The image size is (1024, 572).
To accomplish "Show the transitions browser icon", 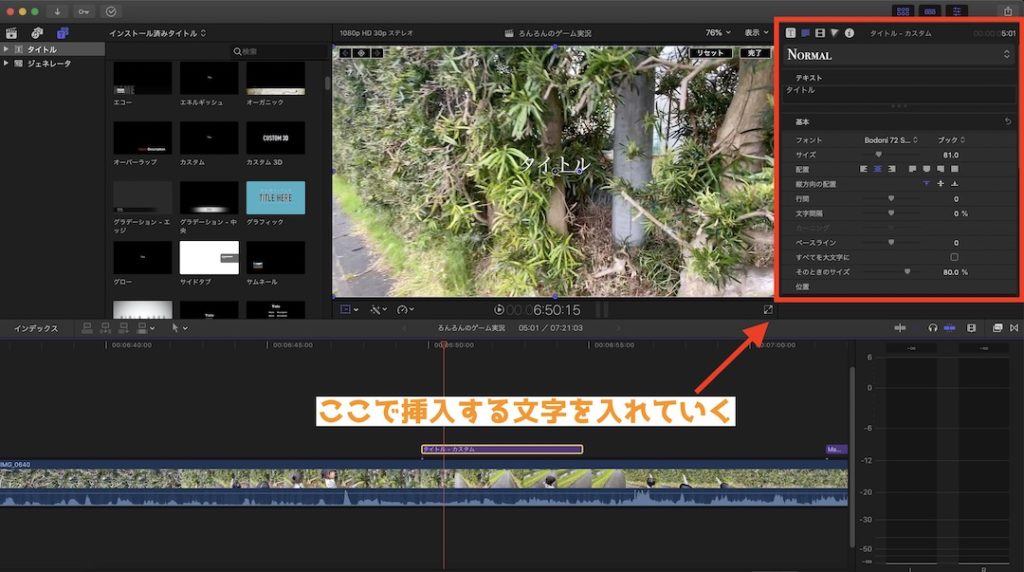I will (1014, 328).
